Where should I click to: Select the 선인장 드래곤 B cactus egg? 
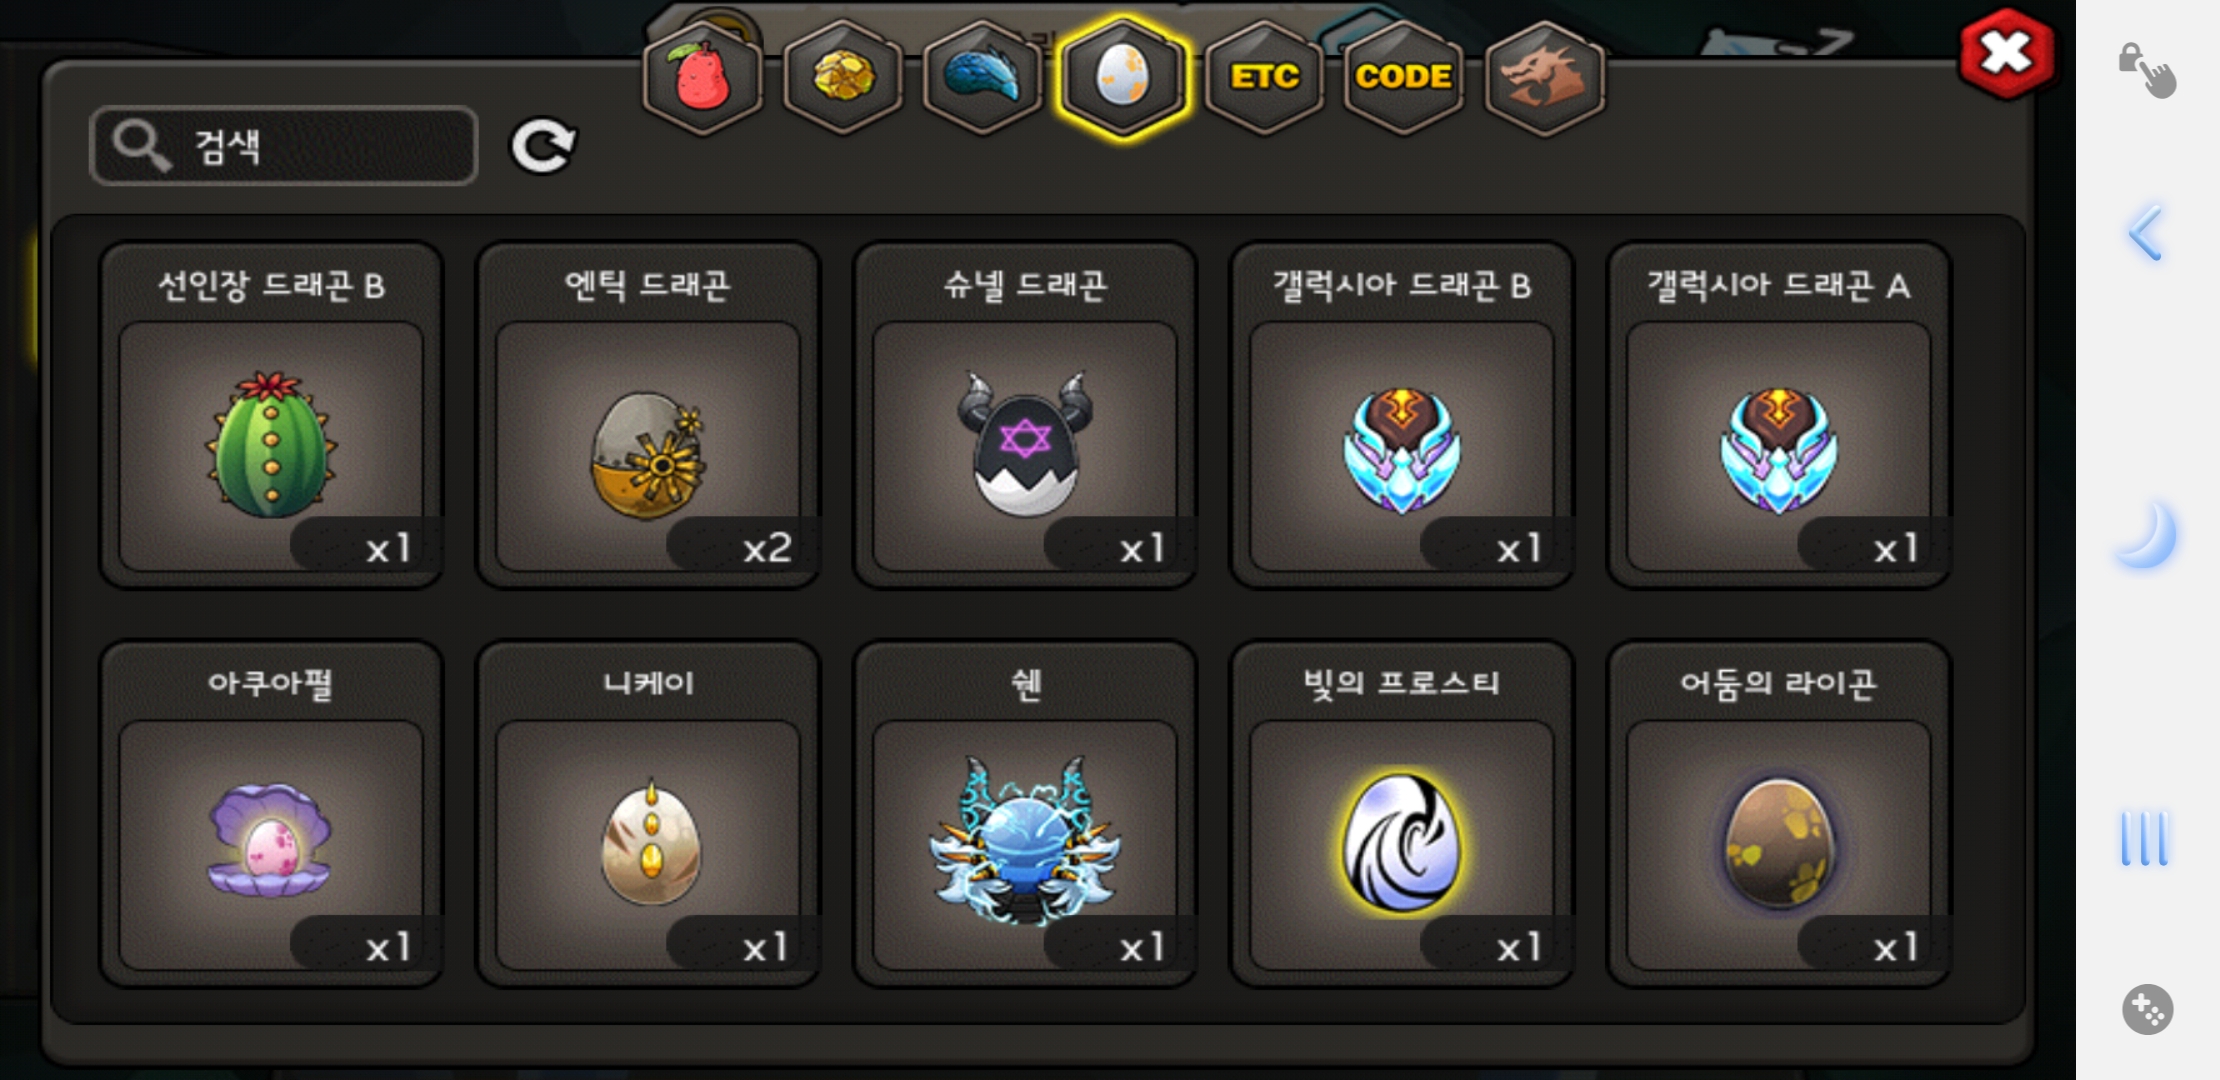[x=271, y=415]
